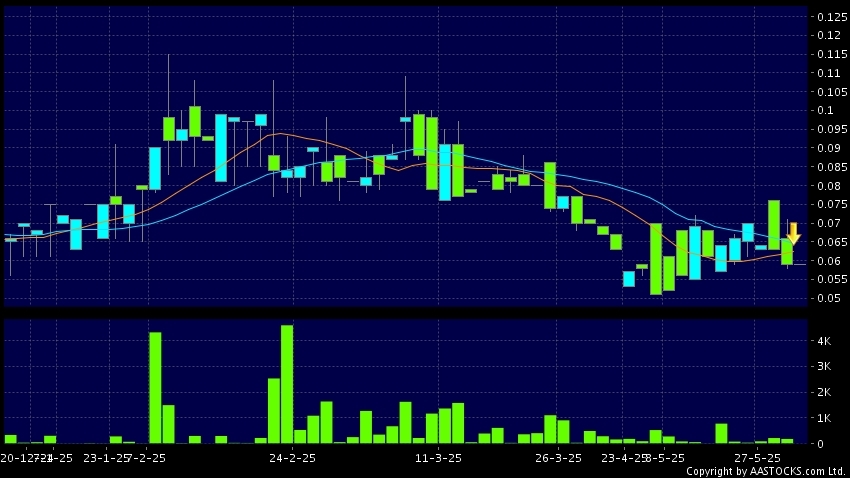Click the 0.065 price axis label
850x478 pixels.
pos(832,242)
